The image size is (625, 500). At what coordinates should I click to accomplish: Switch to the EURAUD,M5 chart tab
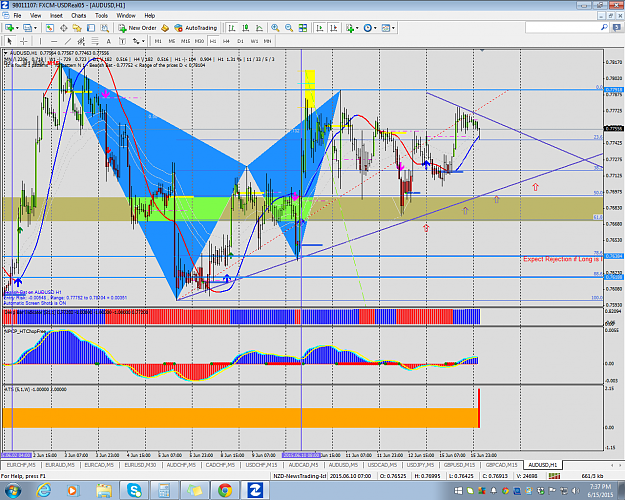(x=60, y=465)
